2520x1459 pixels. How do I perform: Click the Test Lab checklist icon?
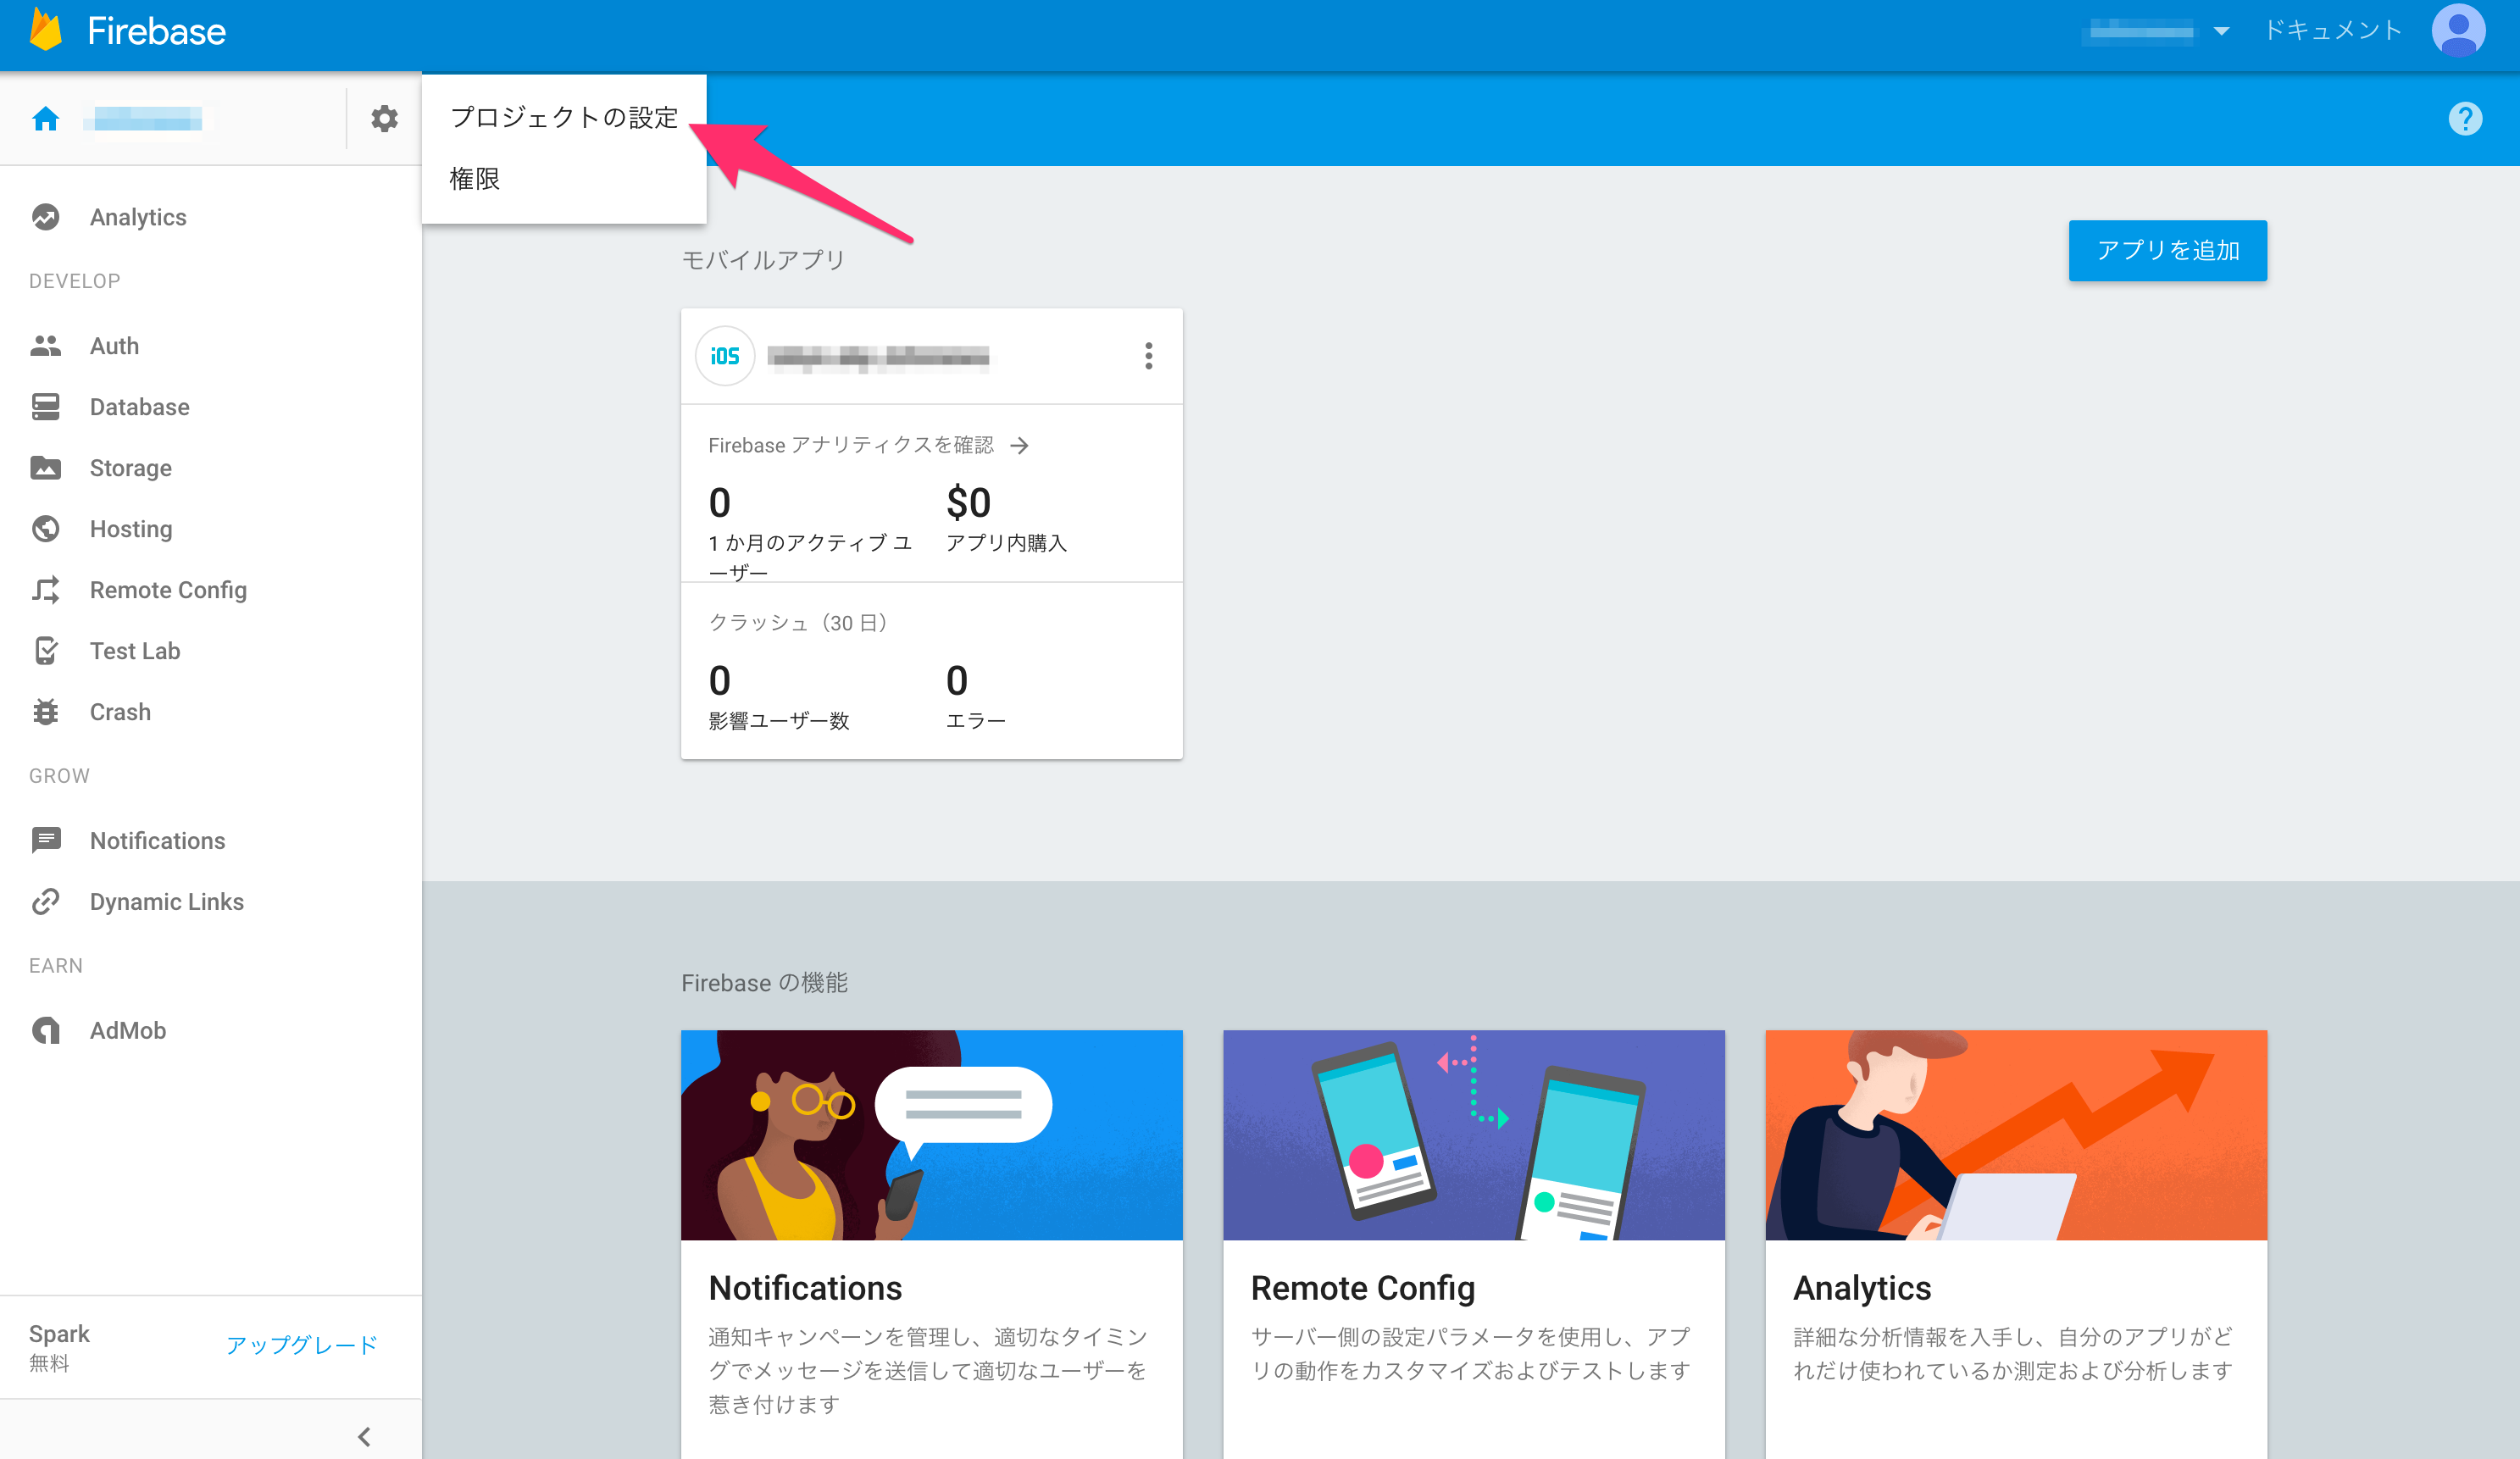click(x=46, y=651)
